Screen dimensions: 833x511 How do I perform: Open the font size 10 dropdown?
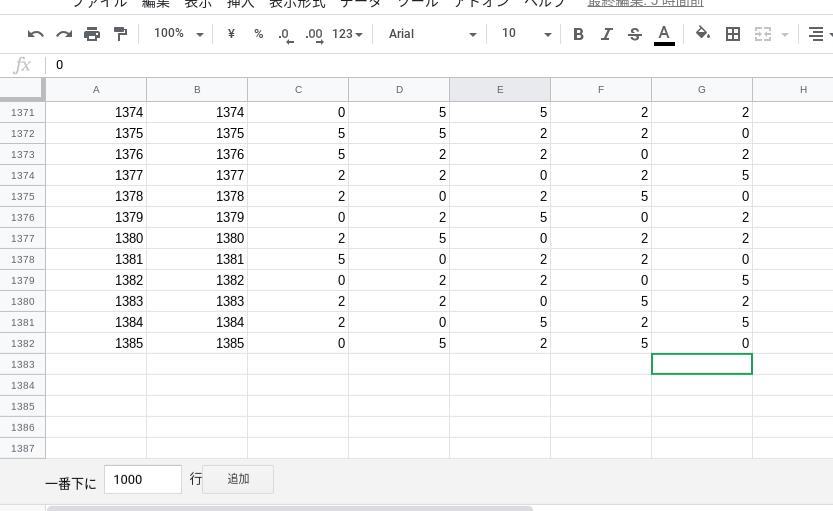pyautogui.click(x=526, y=34)
